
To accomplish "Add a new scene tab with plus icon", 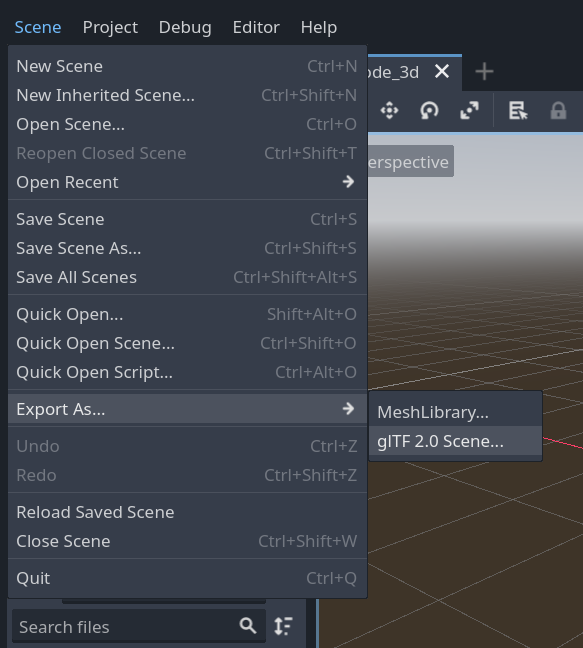I will (484, 71).
